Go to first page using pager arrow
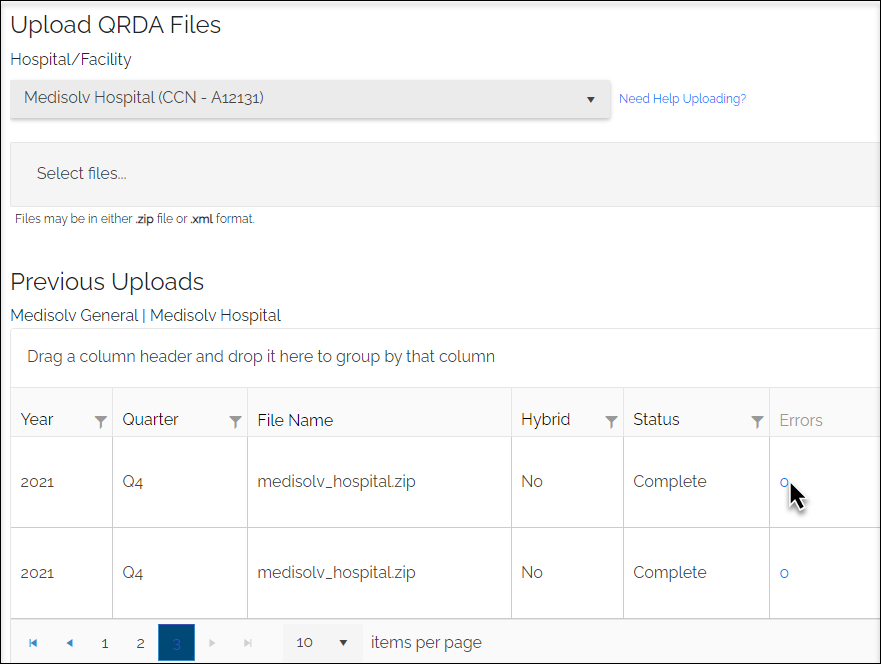The height and width of the screenshot is (664, 881). pyautogui.click(x=33, y=643)
